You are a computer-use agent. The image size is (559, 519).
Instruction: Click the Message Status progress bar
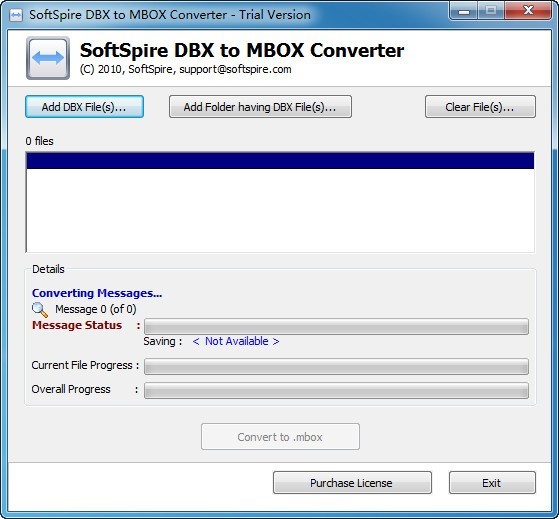pyautogui.click(x=336, y=326)
